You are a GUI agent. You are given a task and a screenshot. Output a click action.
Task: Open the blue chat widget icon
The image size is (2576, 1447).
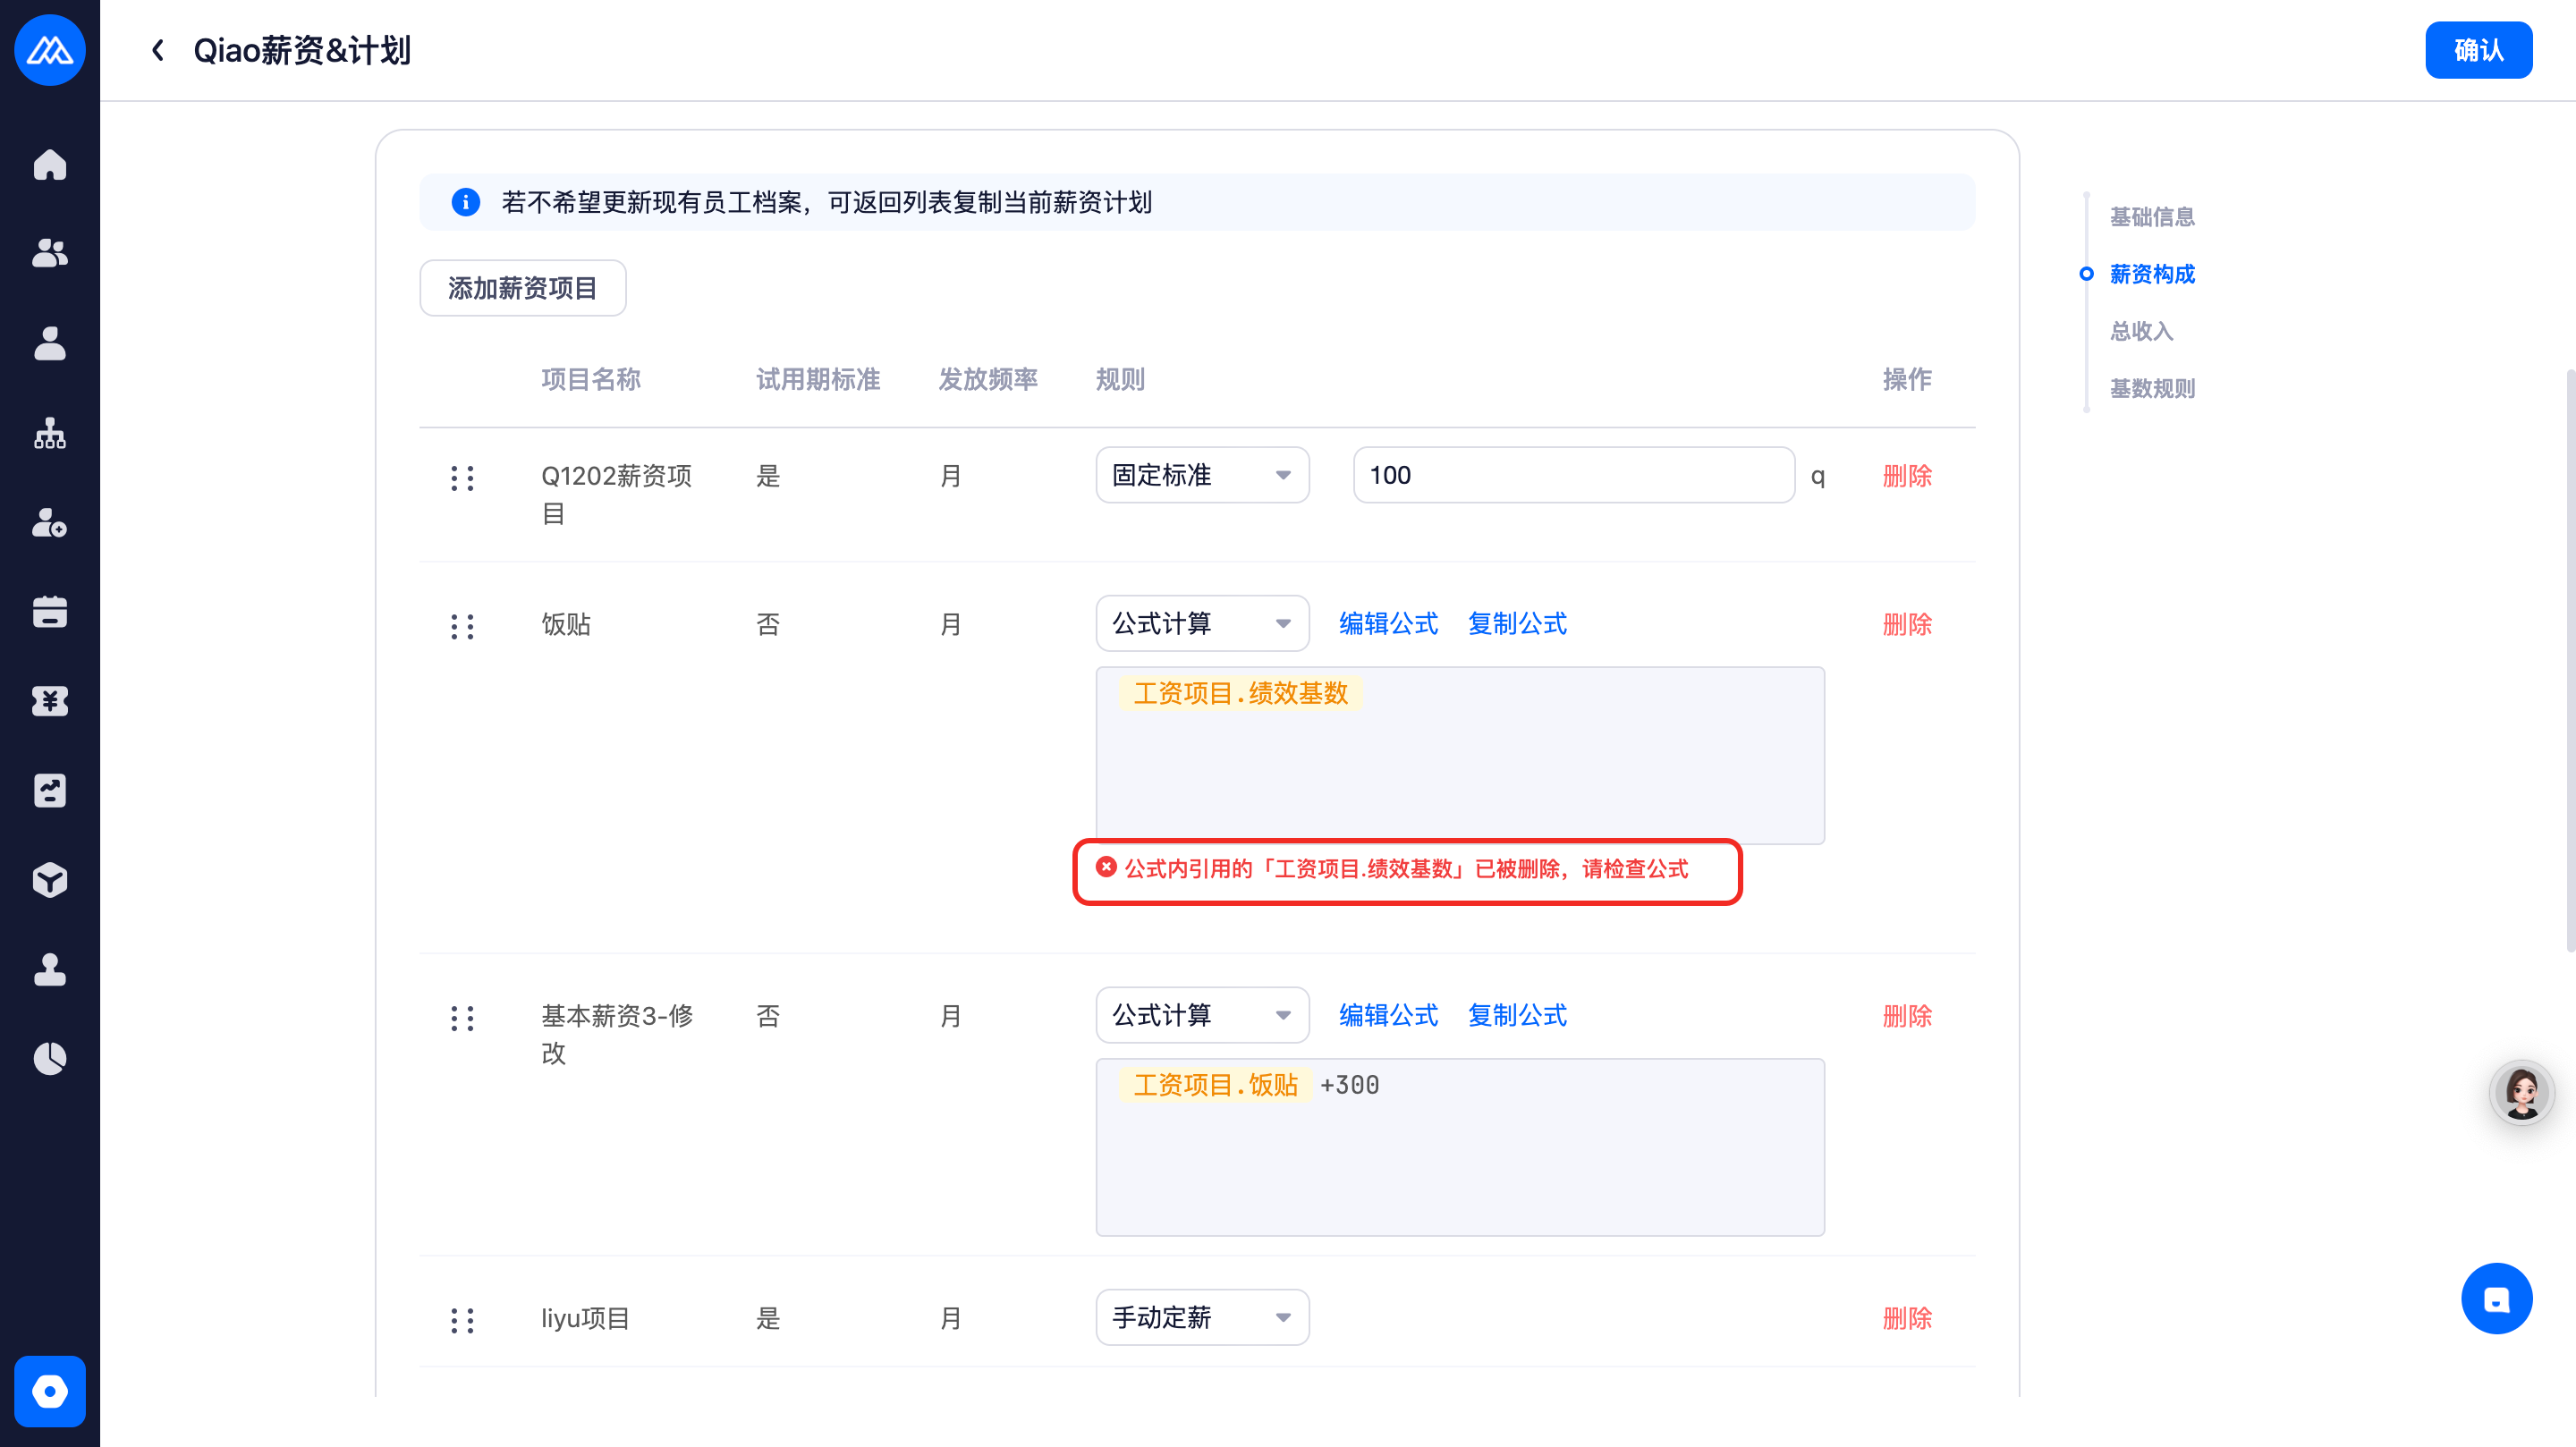(x=2496, y=1298)
